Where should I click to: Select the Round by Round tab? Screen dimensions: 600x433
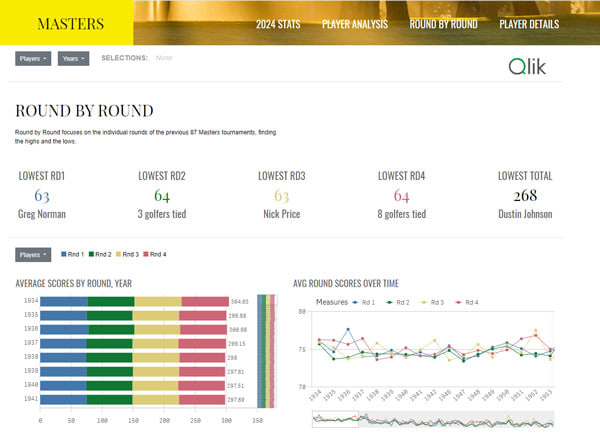click(443, 24)
